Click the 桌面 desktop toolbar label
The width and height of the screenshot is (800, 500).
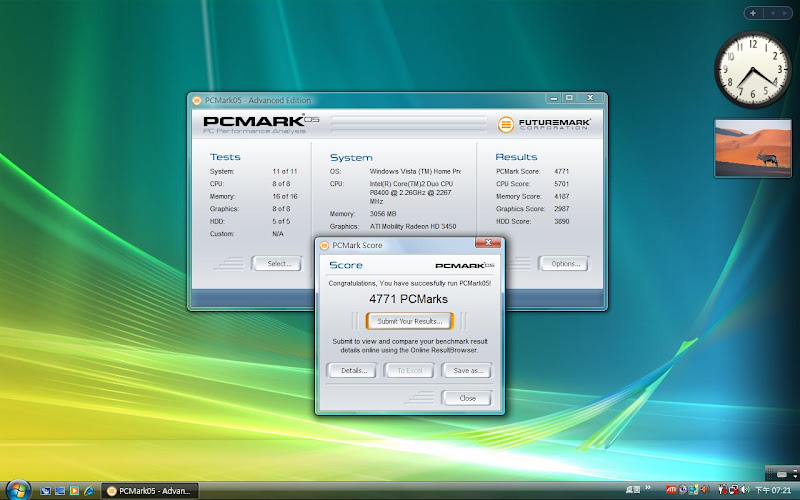pyautogui.click(x=633, y=490)
